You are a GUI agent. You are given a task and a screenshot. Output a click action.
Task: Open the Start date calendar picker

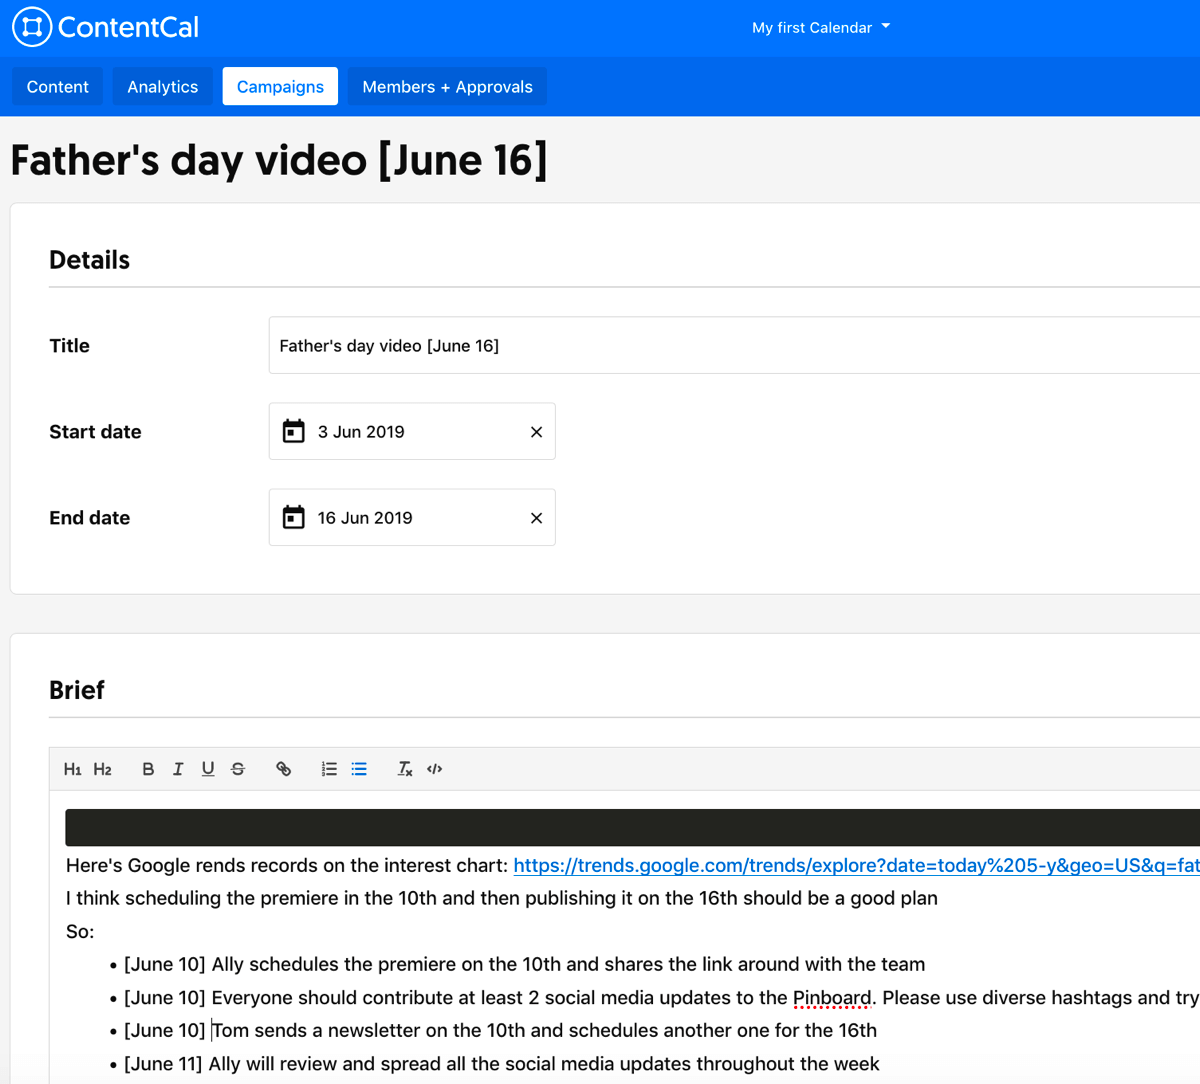(x=294, y=431)
